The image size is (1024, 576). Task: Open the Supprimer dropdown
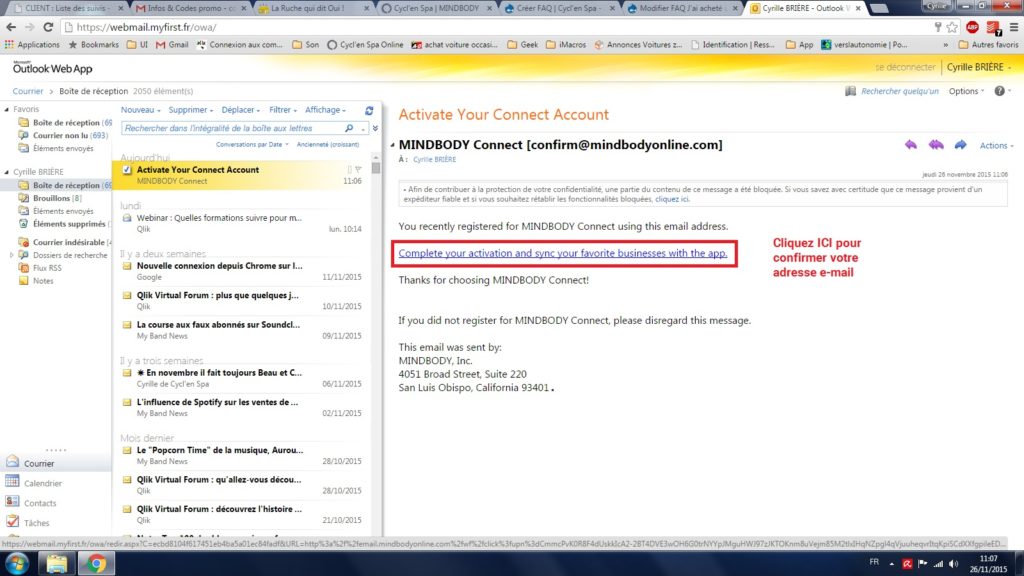pyautogui.click(x=191, y=110)
